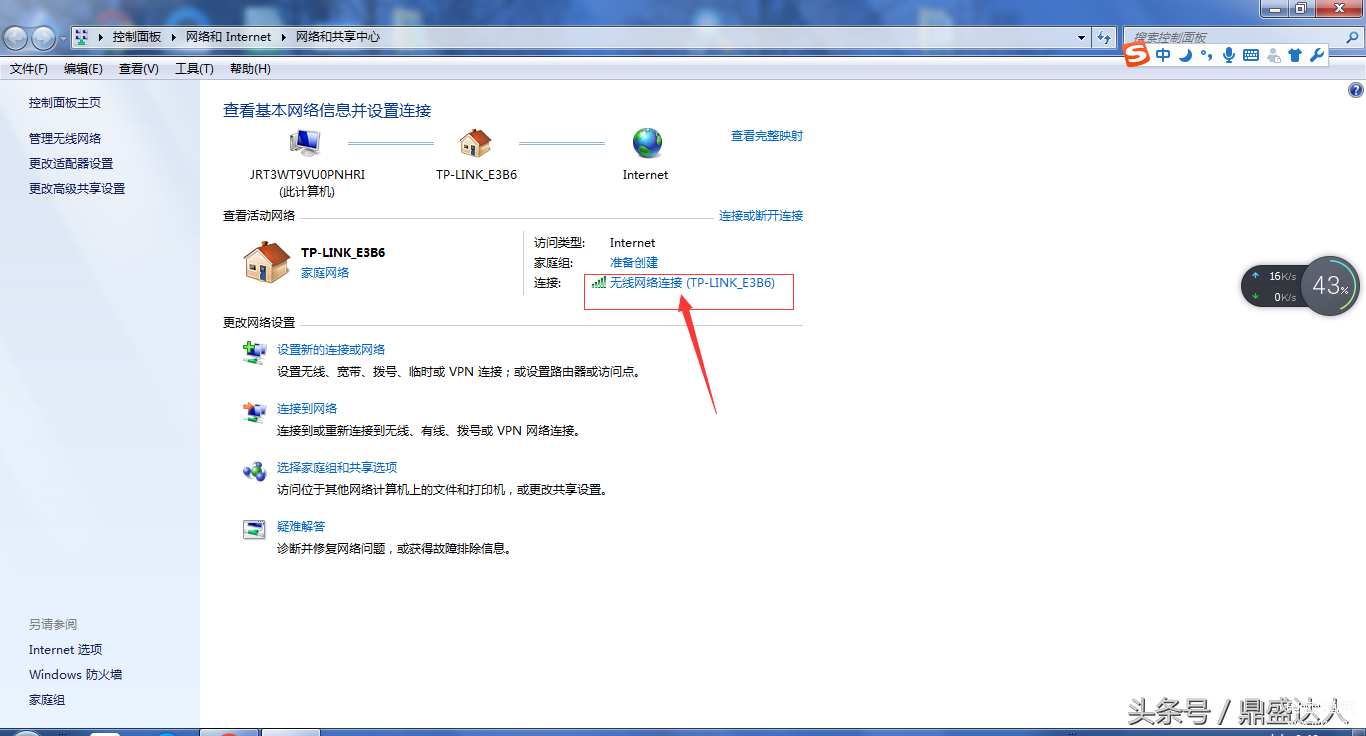
Task: Click the wireless signal bars icon
Action: pyautogui.click(x=598, y=283)
